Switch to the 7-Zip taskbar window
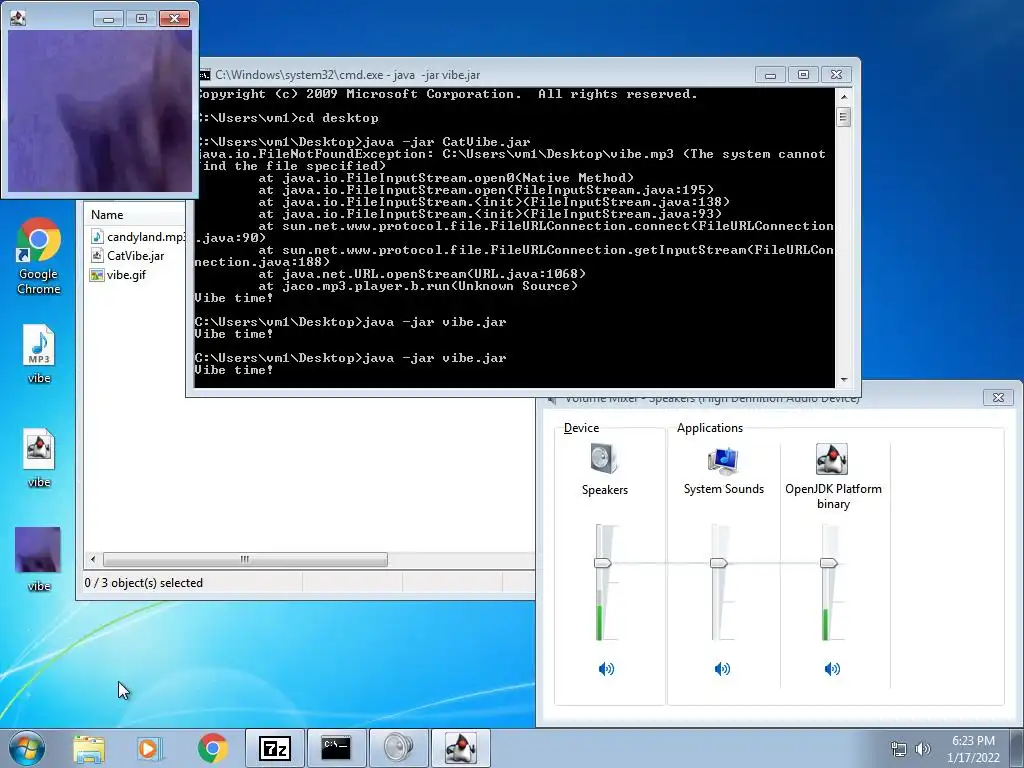The width and height of the screenshot is (1024, 768). (x=274, y=748)
